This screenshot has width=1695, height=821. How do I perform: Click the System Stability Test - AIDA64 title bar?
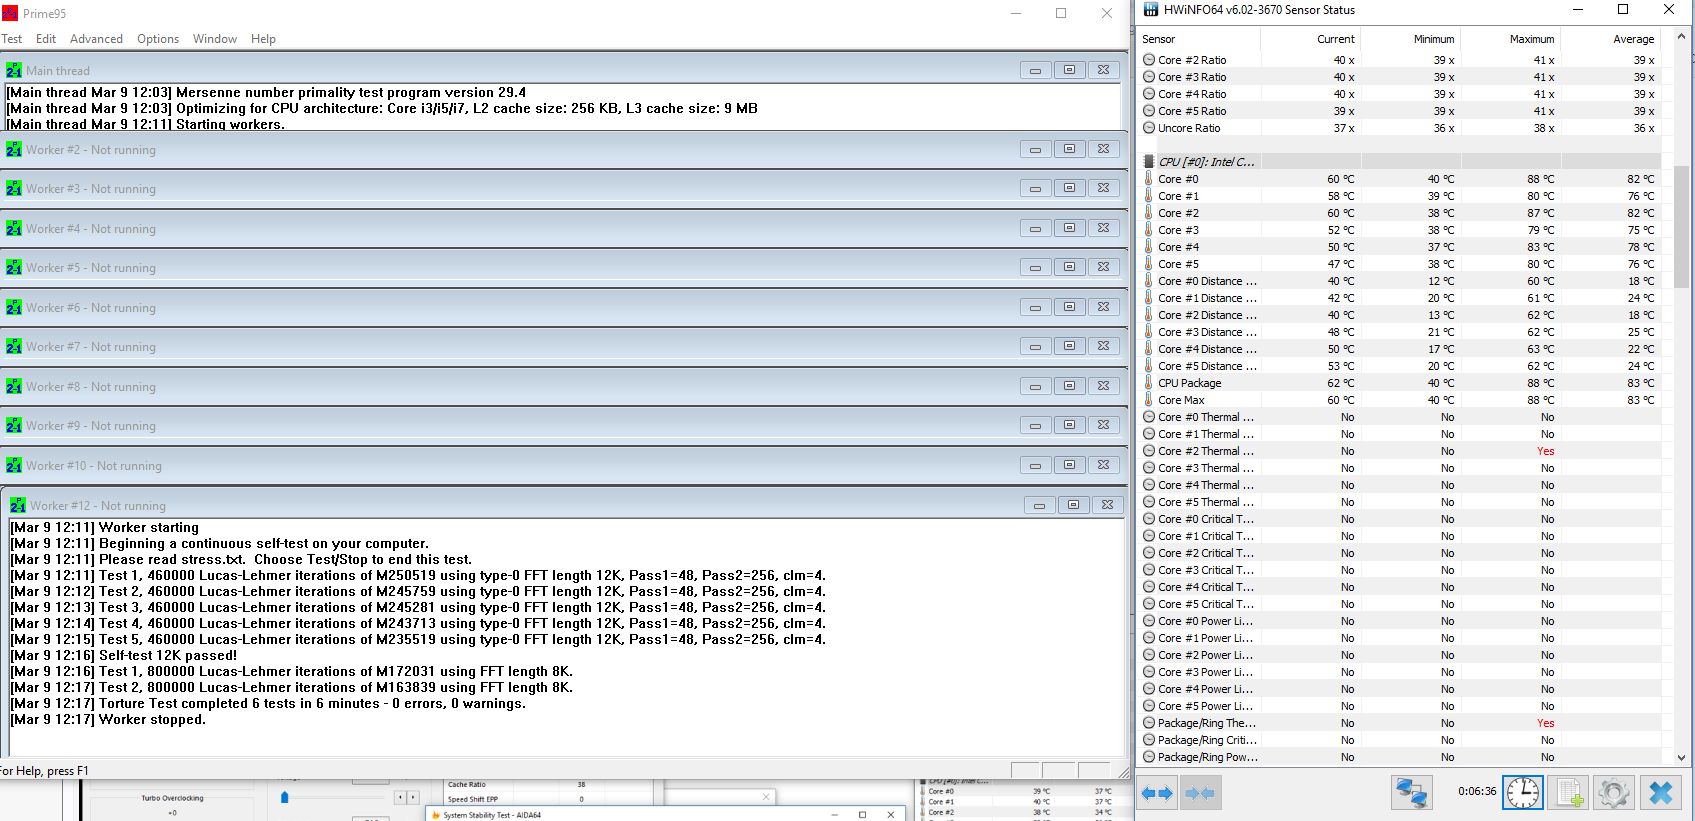(665, 815)
